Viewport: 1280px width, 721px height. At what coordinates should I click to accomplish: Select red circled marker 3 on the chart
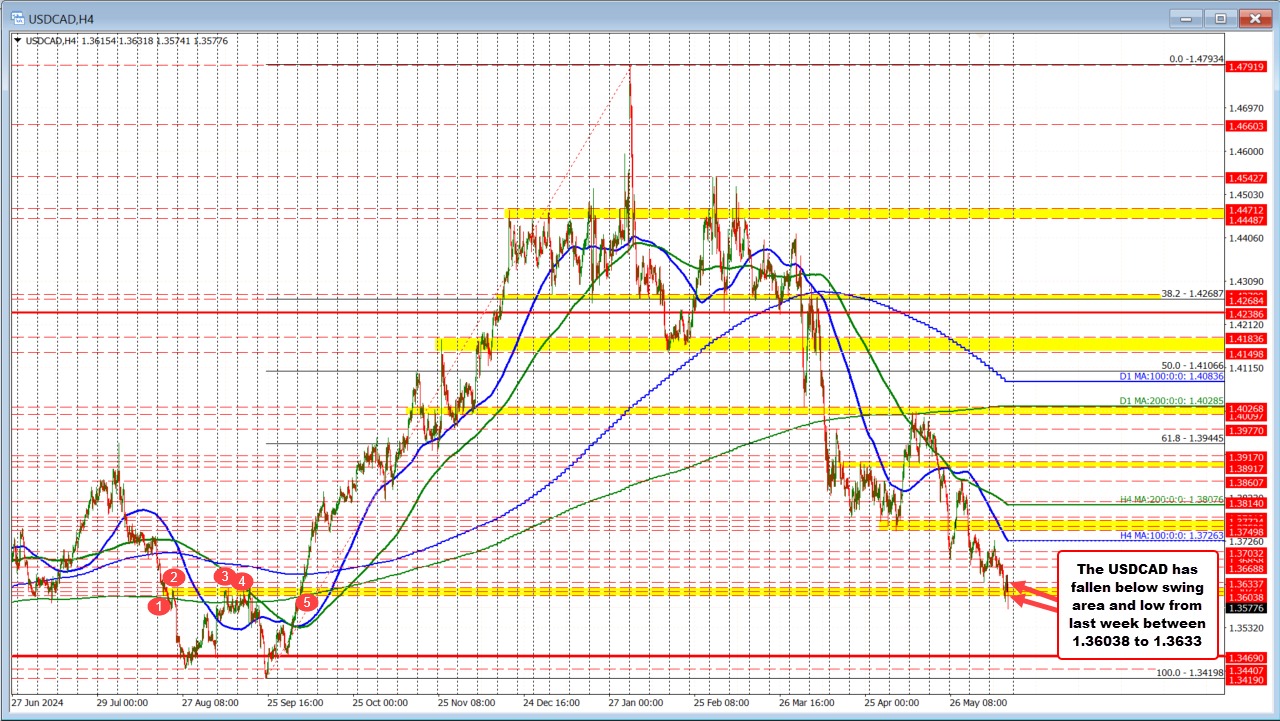coord(225,577)
